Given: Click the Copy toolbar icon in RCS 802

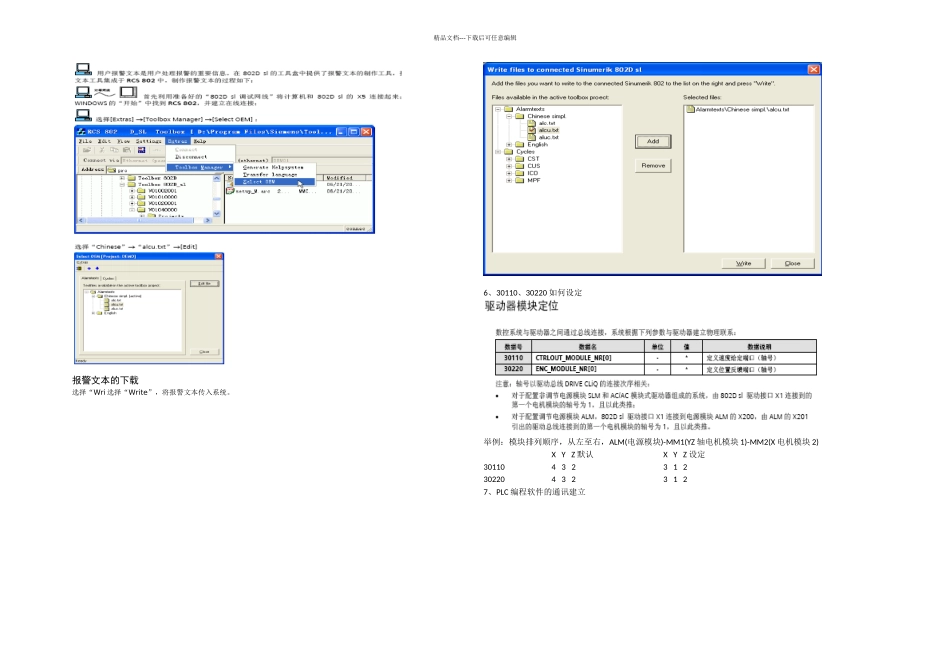Looking at the screenshot, I should click(115, 150).
